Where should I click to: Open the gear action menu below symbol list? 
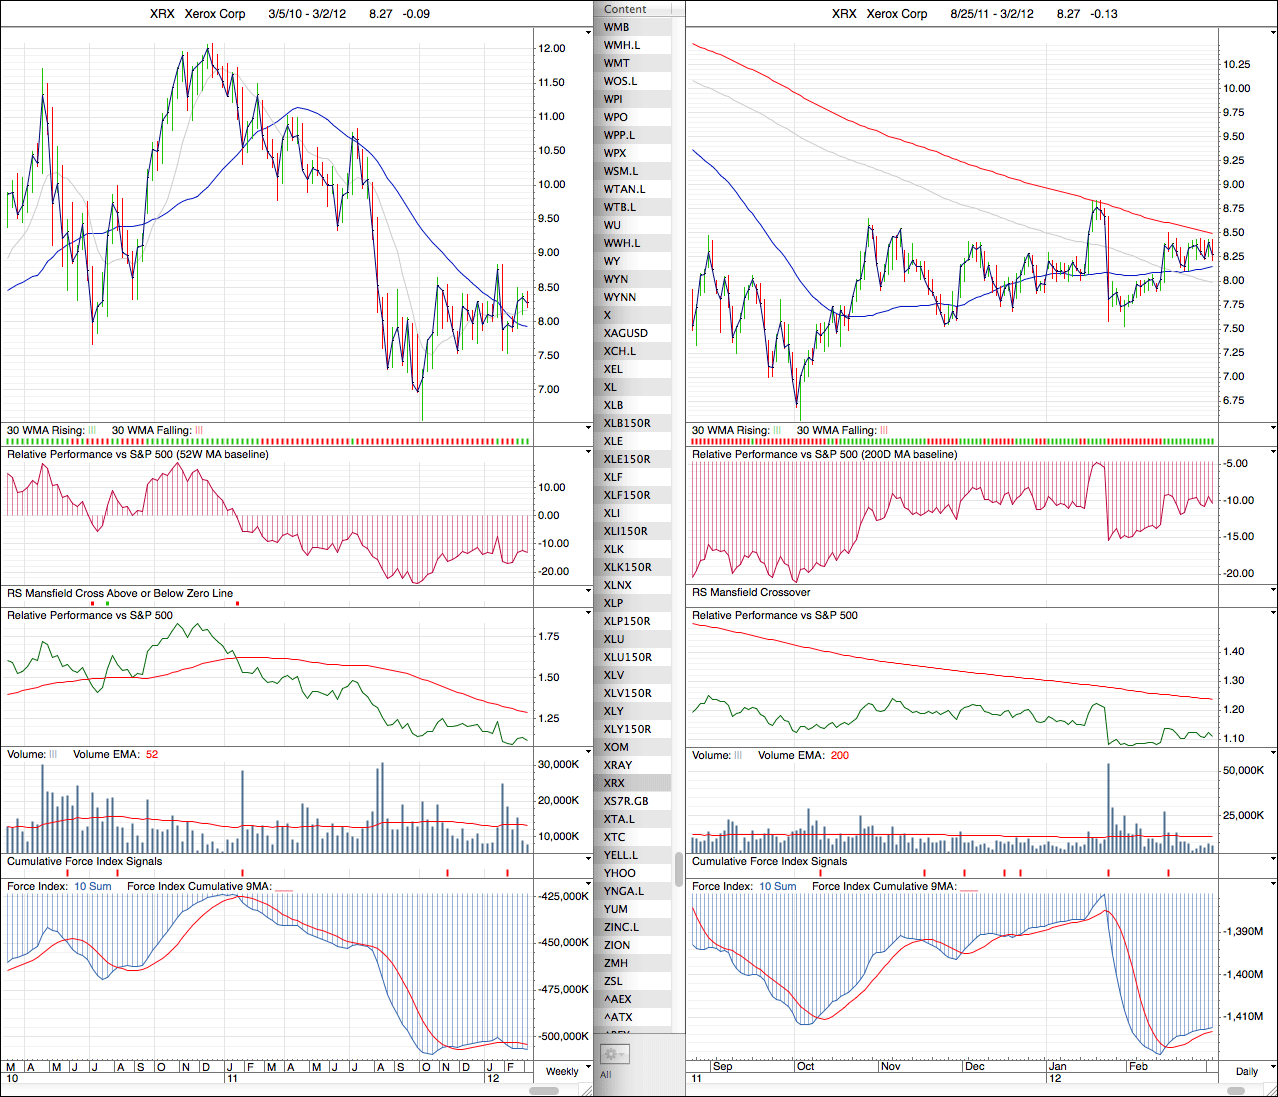(x=613, y=1054)
